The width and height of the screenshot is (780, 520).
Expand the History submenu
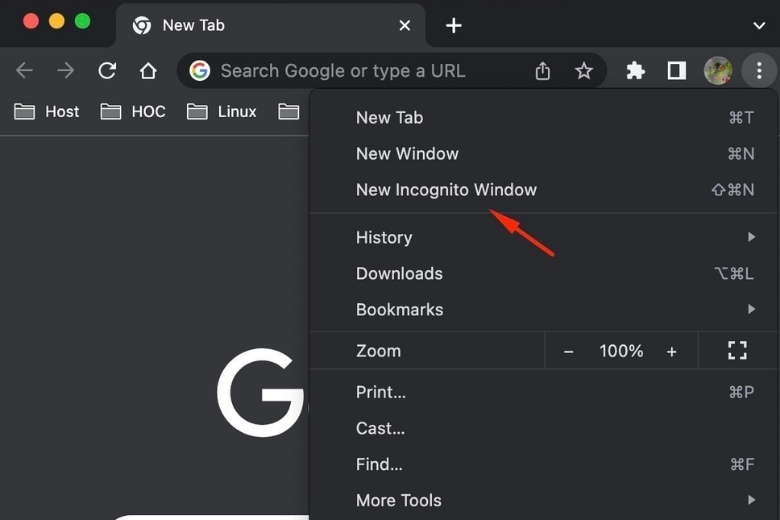(x=543, y=237)
